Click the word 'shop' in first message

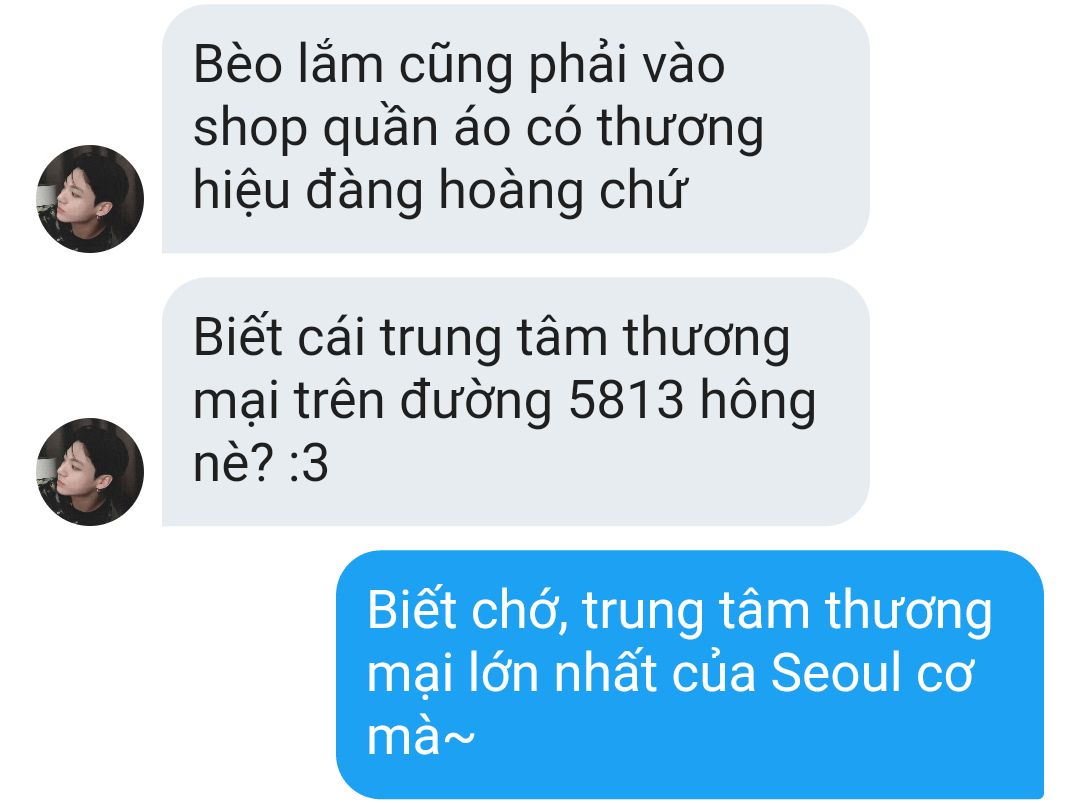click(x=250, y=129)
